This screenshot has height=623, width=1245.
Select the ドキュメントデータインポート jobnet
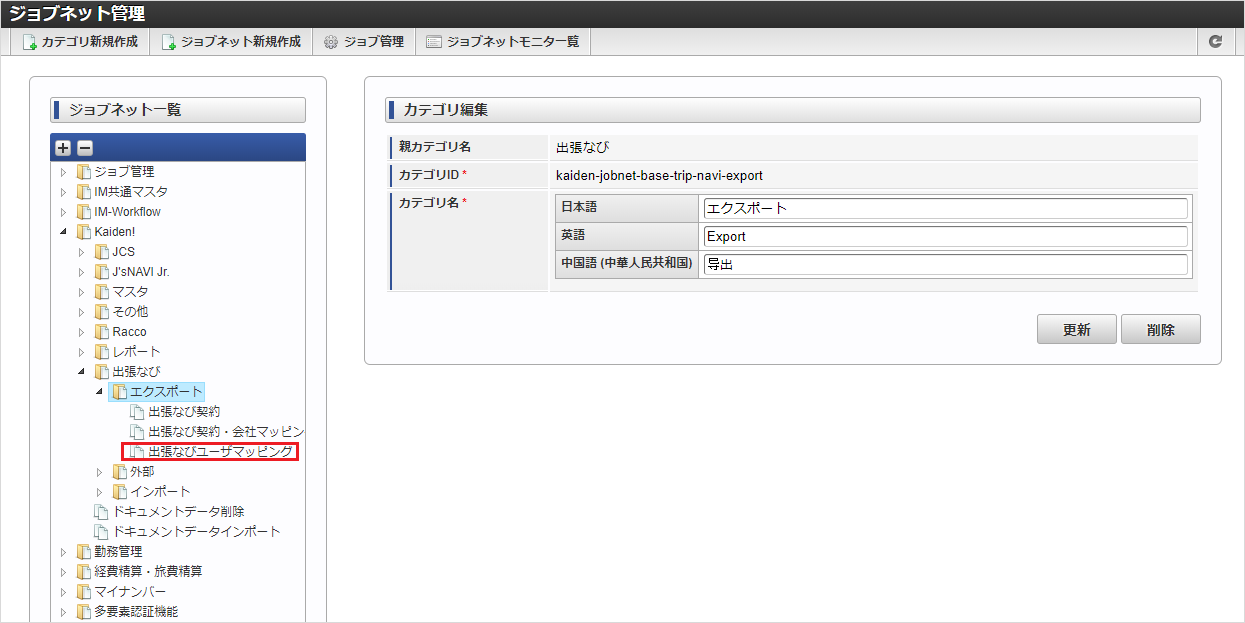point(196,532)
